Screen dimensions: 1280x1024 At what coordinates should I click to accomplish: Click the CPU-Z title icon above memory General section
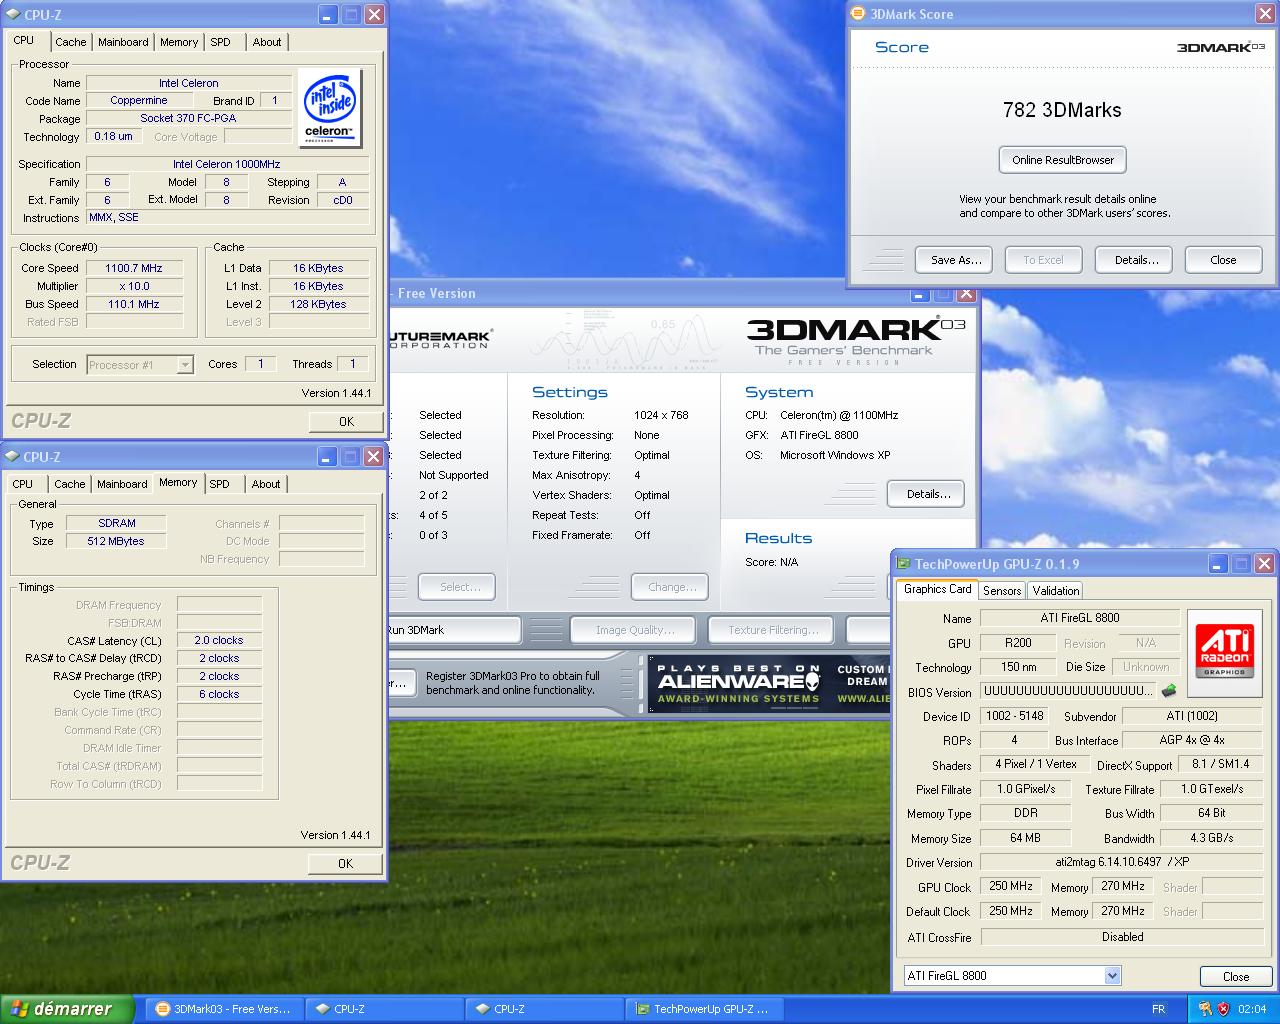point(12,456)
